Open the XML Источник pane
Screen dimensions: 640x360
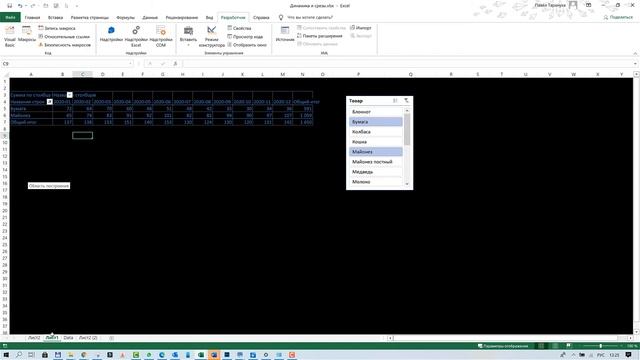pos(285,34)
